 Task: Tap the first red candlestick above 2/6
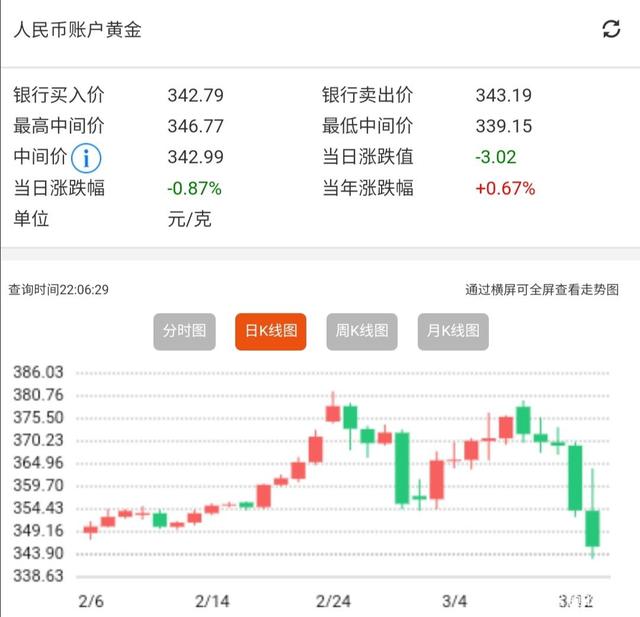91,530
